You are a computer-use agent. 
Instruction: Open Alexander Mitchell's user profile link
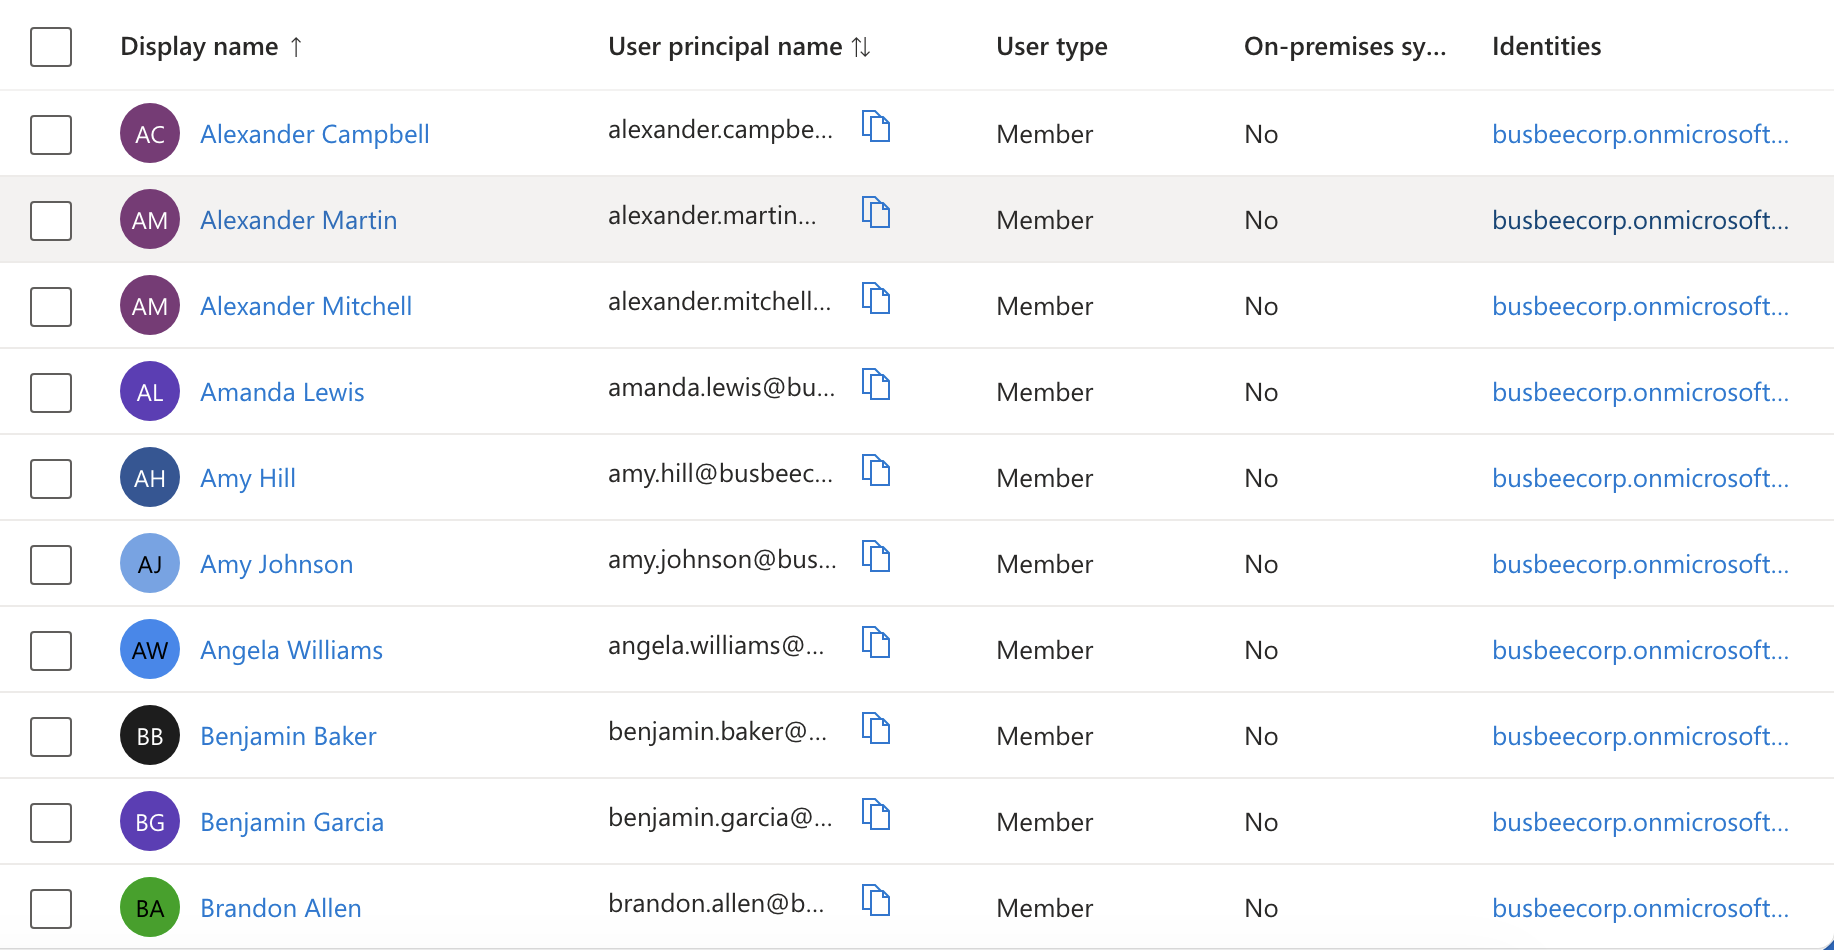[x=306, y=305]
